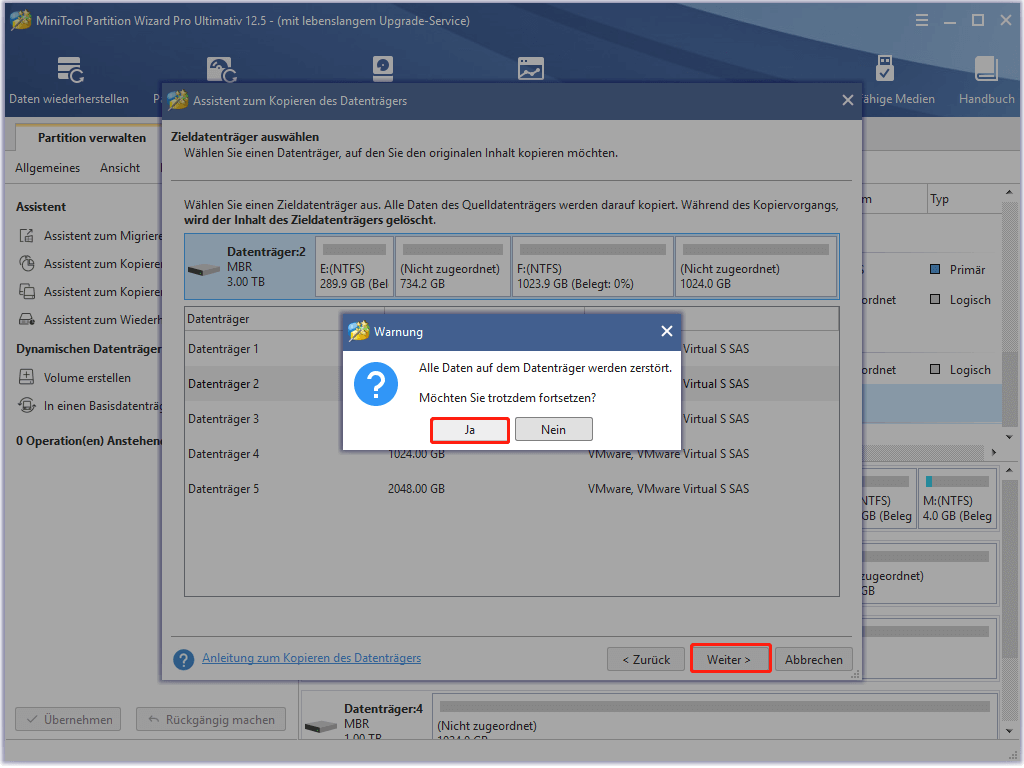Close the Warnung dialog
This screenshot has width=1024, height=768.
pyautogui.click(x=666, y=331)
